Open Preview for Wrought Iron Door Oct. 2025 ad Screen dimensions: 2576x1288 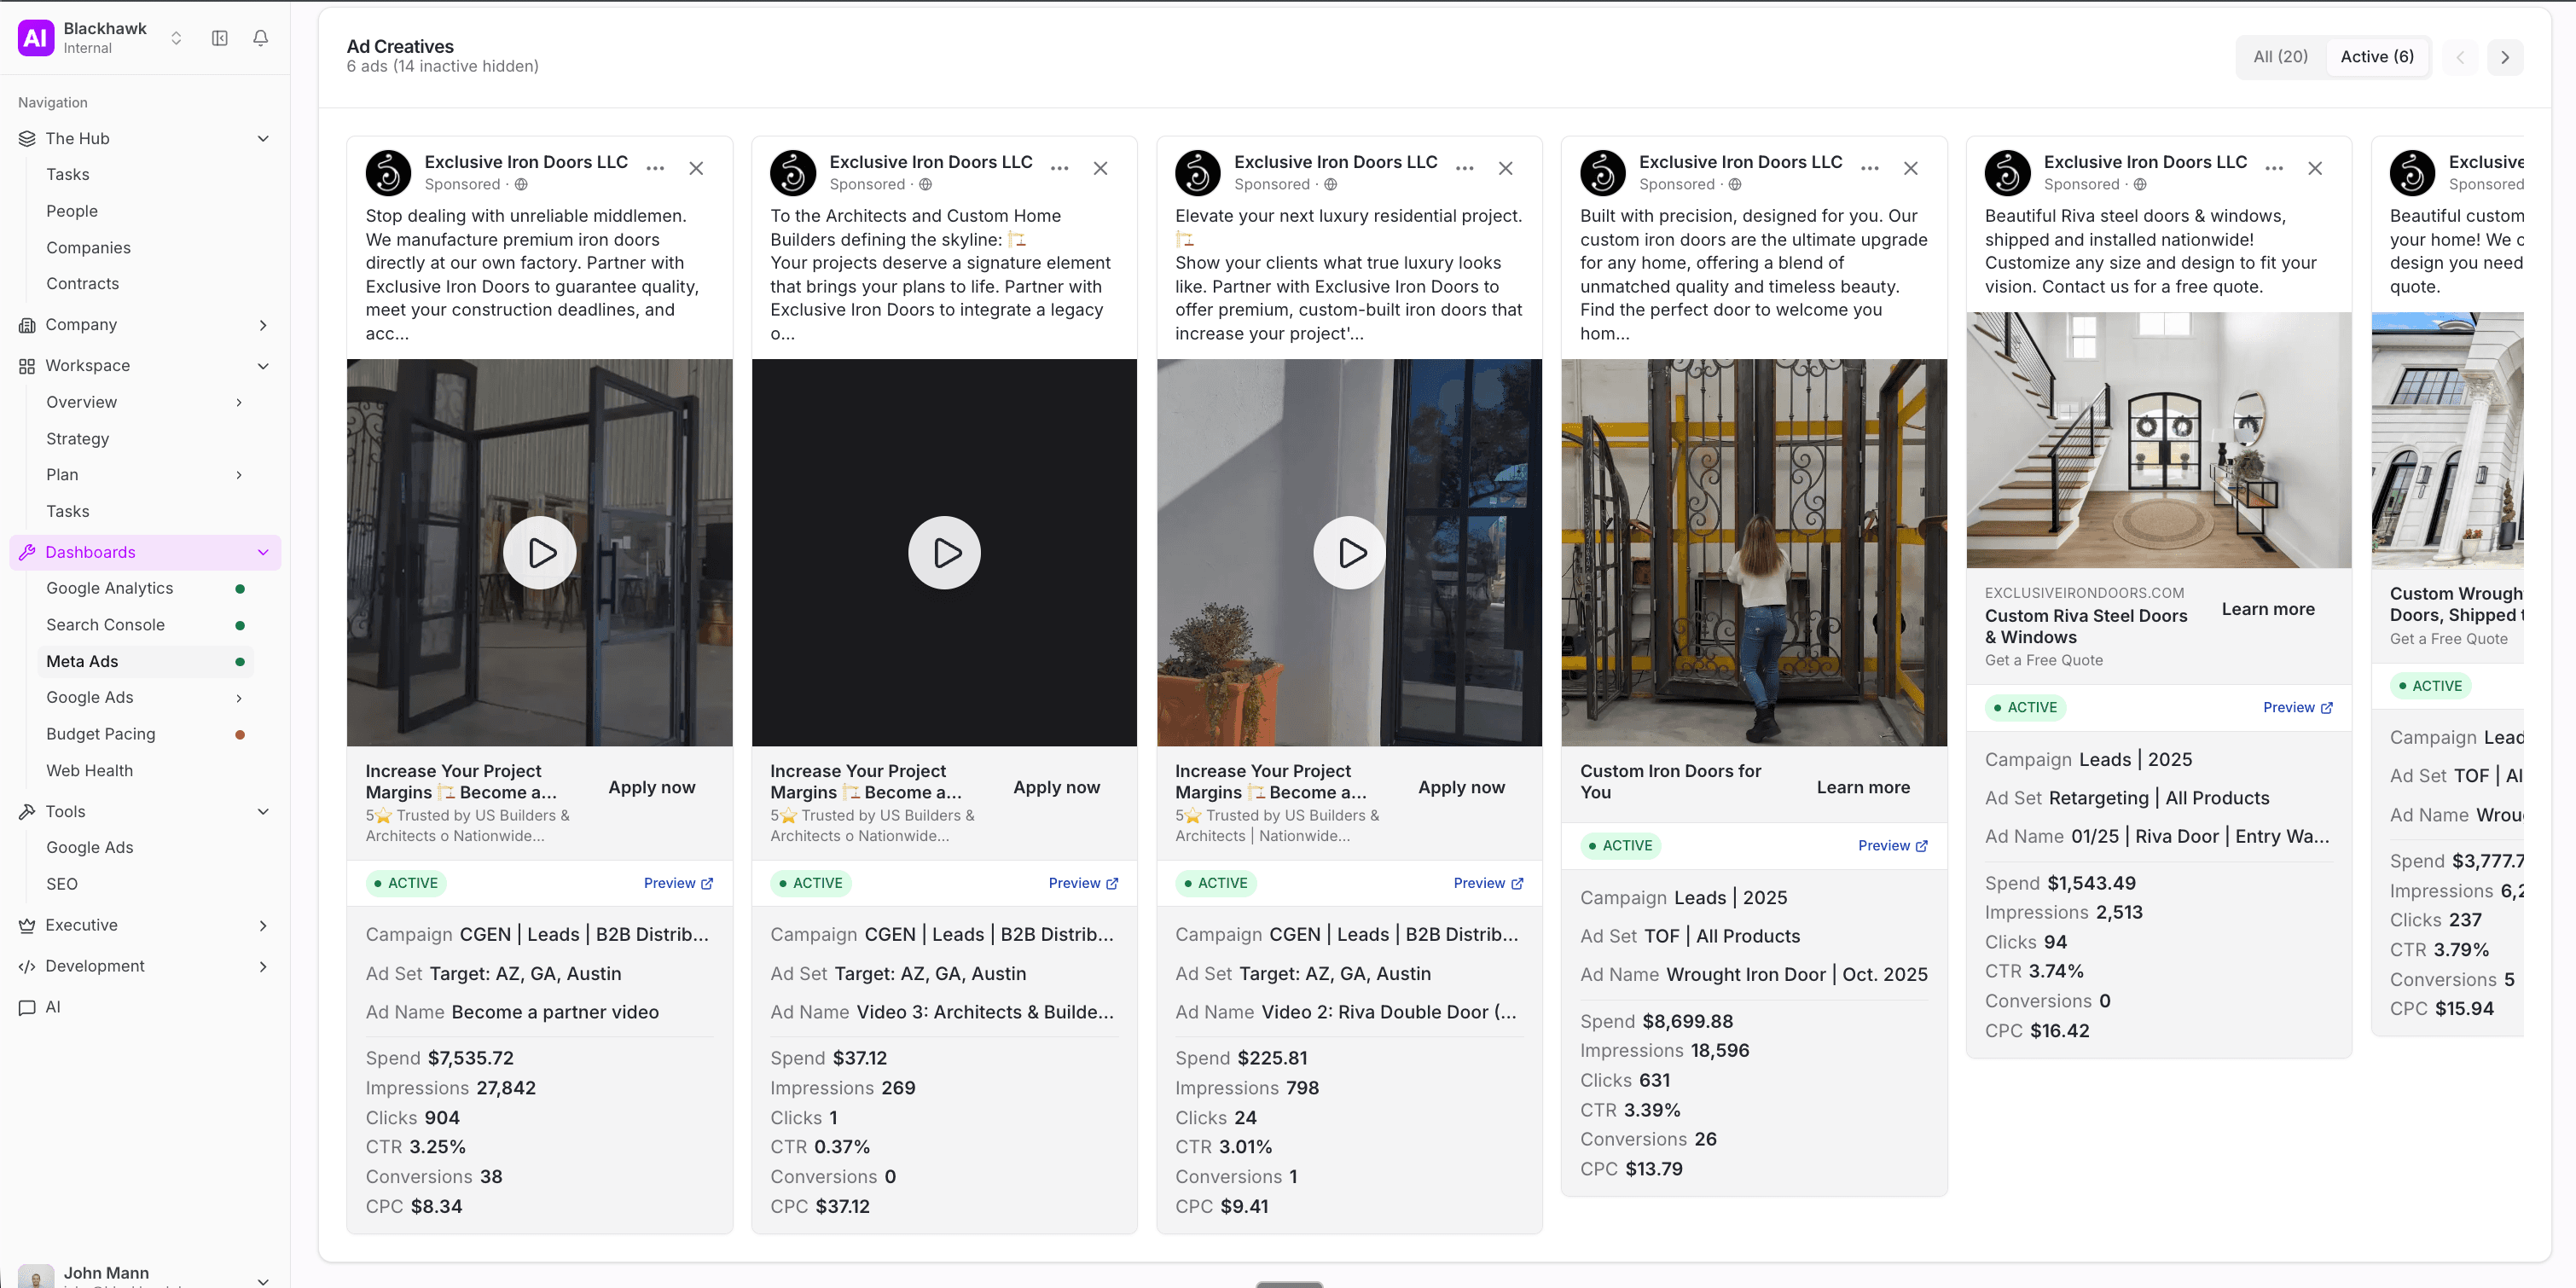1893,846
